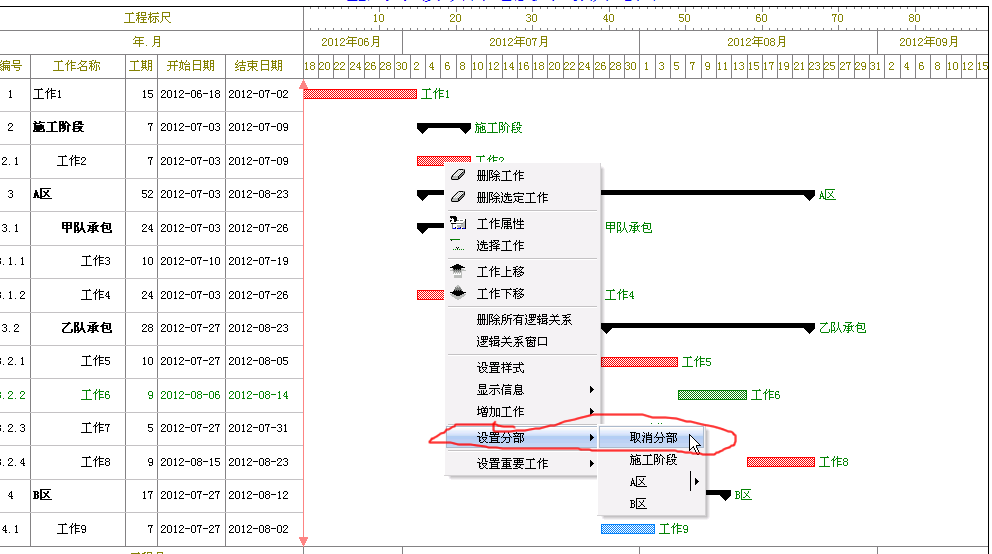Screen dimensions: 992x554
Task: Click the green 工作6 Gantt bar
Action: click(x=712, y=395)
